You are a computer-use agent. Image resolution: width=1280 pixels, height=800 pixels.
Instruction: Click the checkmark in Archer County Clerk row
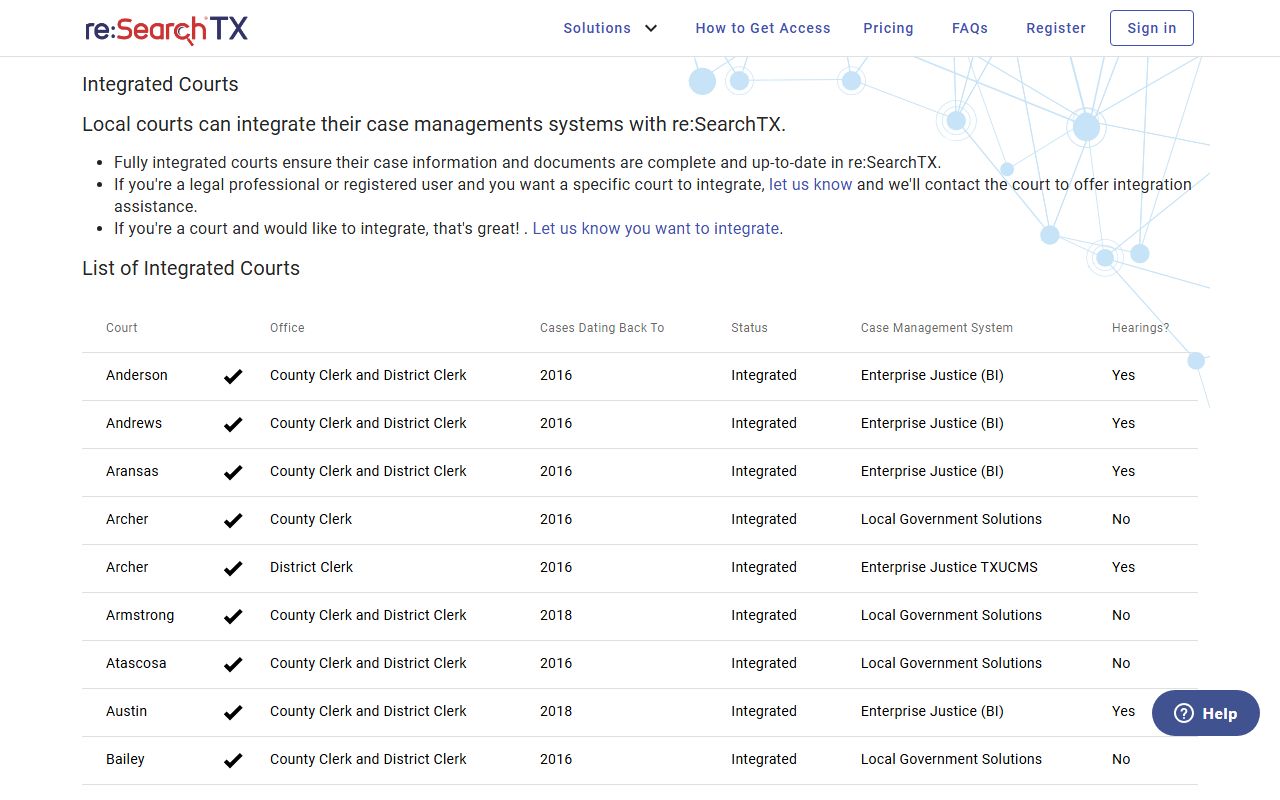point(233,520)
